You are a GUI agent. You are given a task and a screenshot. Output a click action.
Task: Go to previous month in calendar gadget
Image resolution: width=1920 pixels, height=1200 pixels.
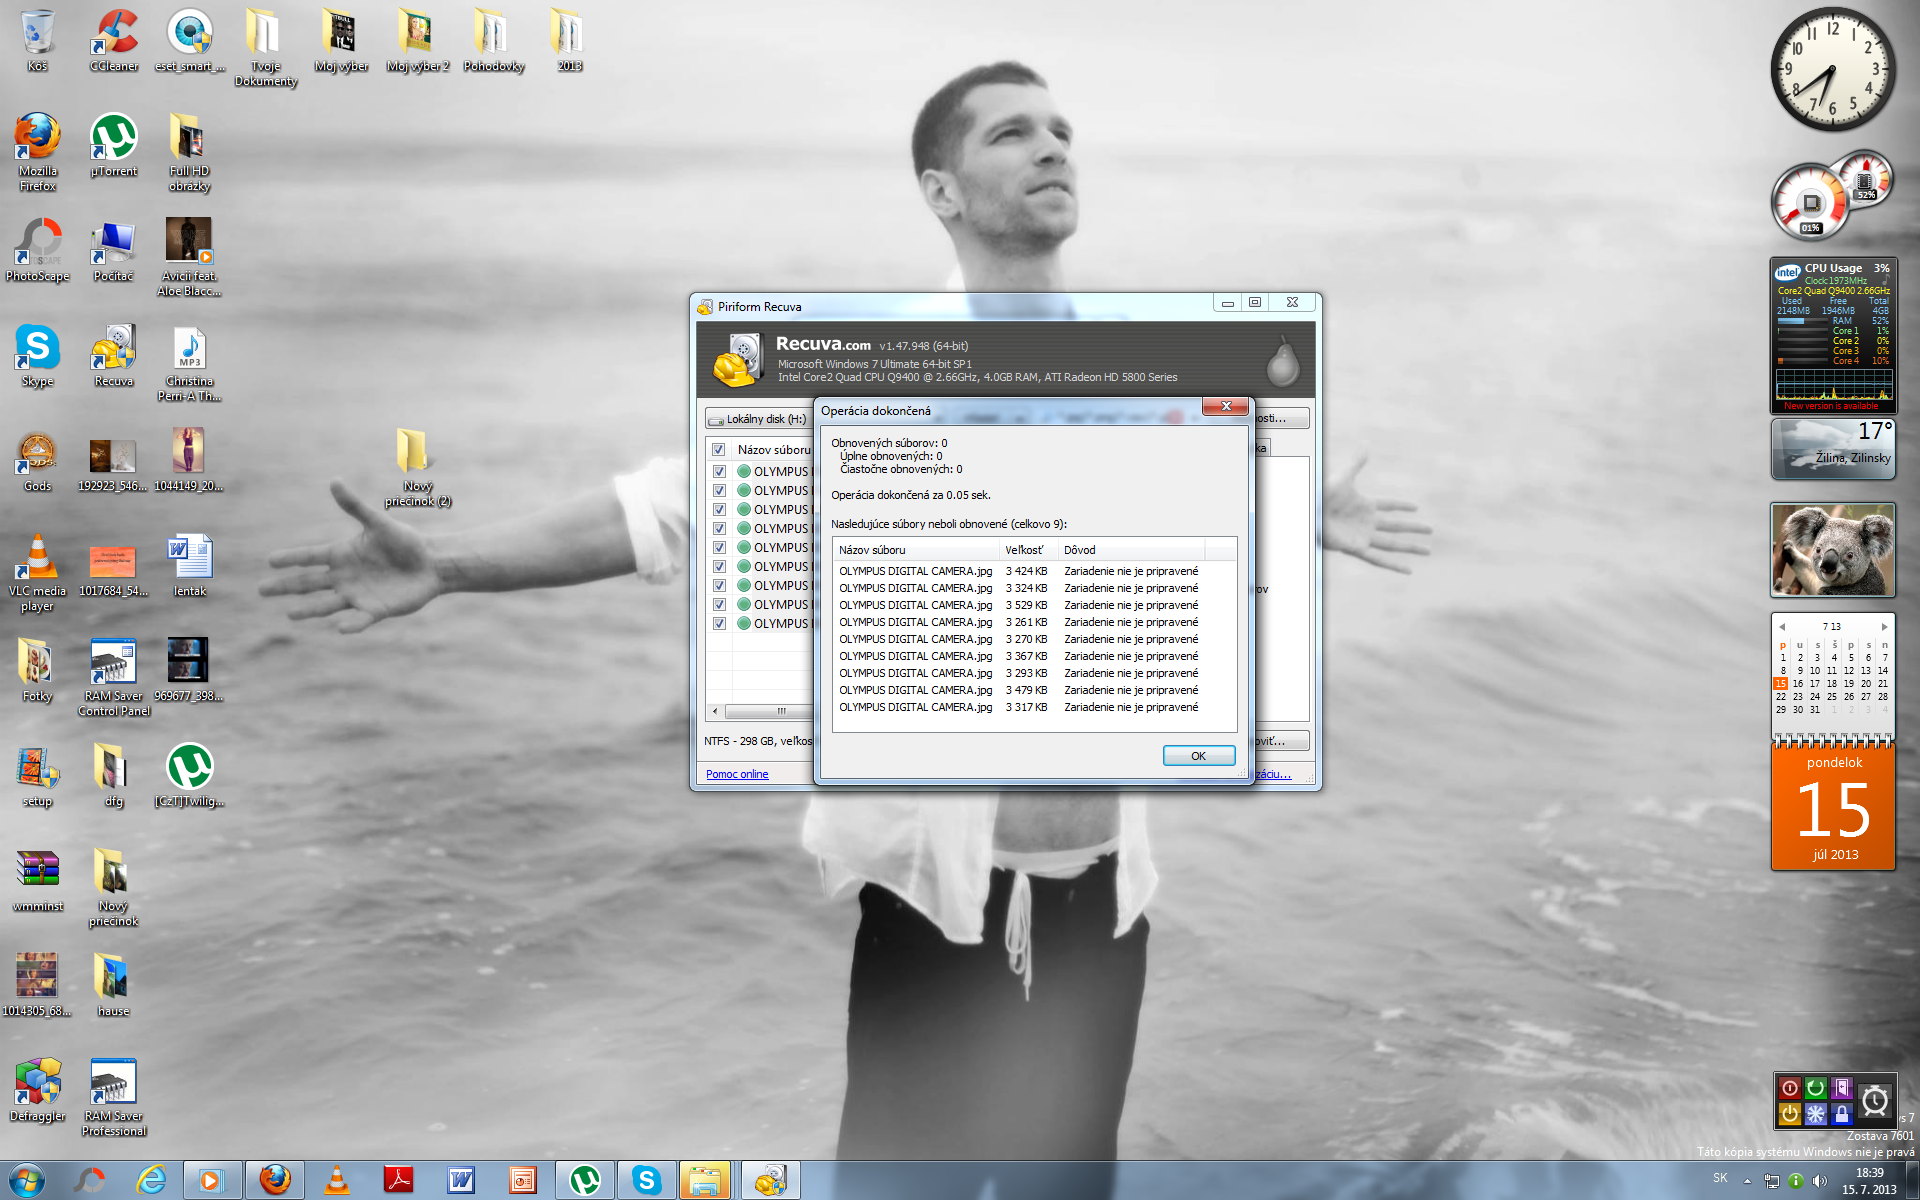pos(1782,627)
